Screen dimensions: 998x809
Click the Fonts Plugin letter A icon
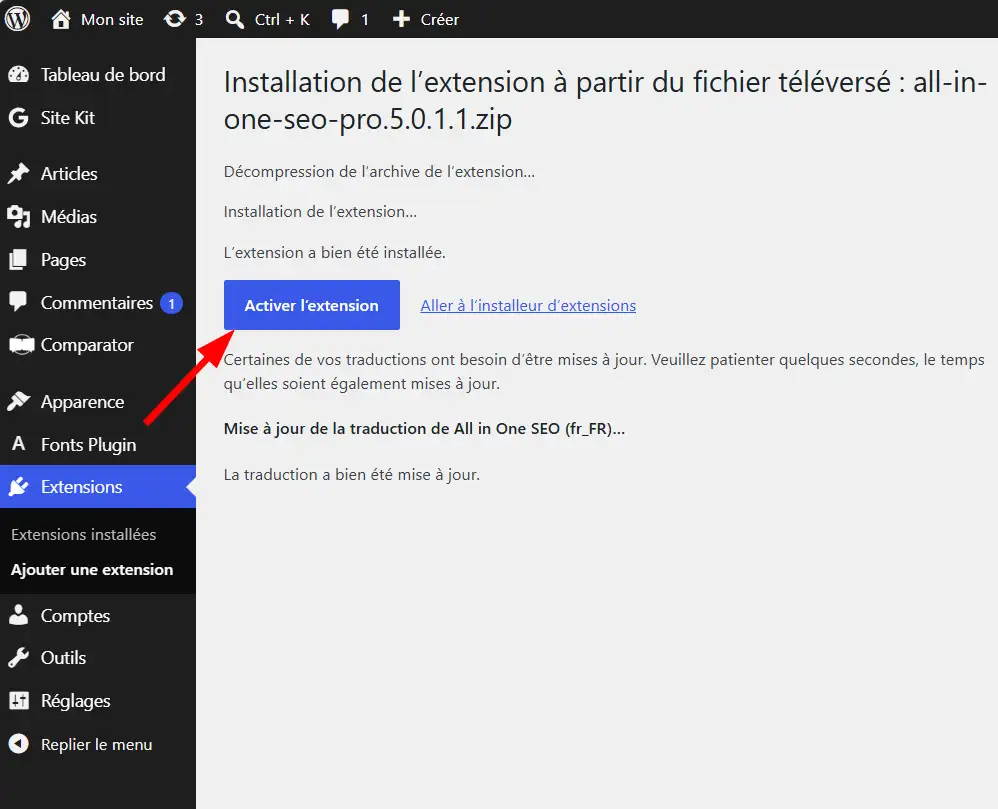click(x=18, y=444)
